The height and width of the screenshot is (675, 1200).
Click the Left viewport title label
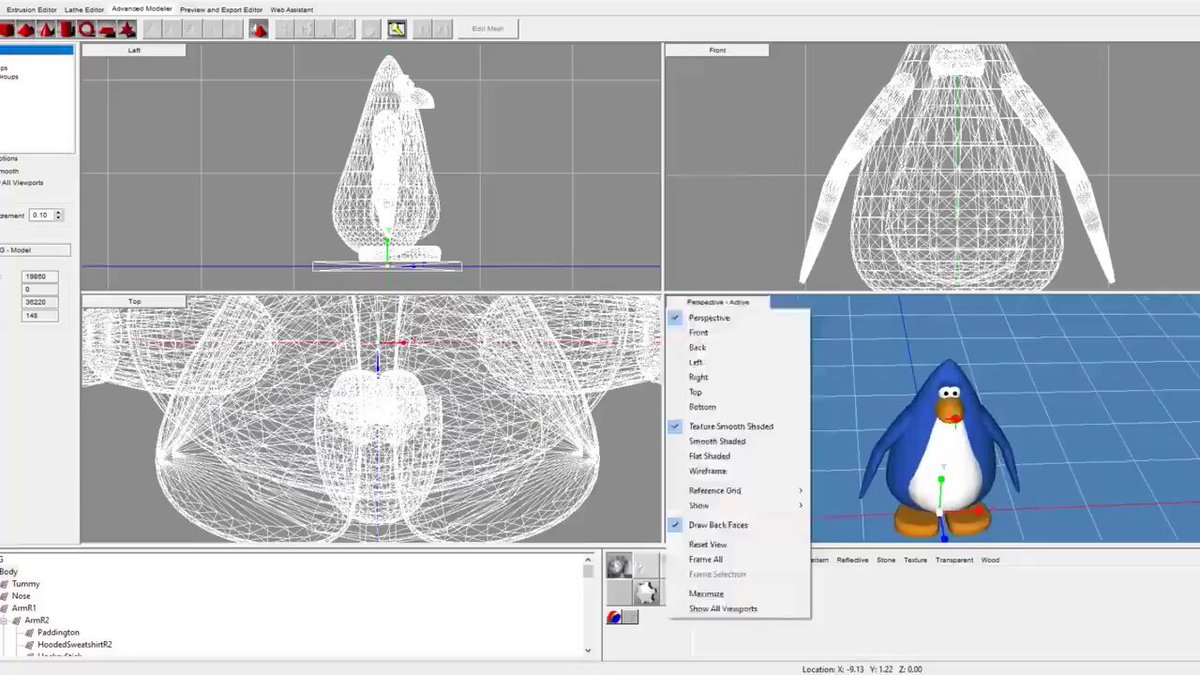click(134, 50)
